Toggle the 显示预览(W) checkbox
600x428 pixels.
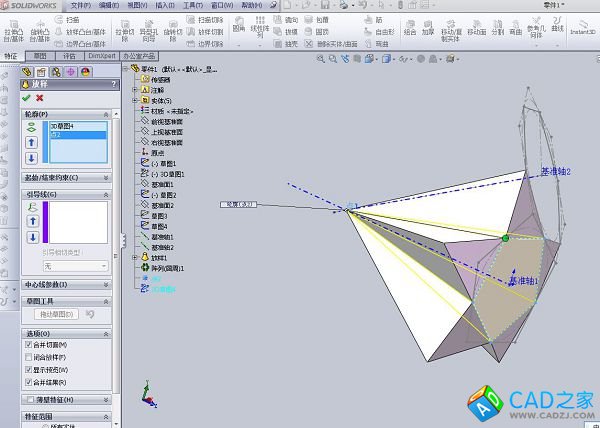click(27, 370)
